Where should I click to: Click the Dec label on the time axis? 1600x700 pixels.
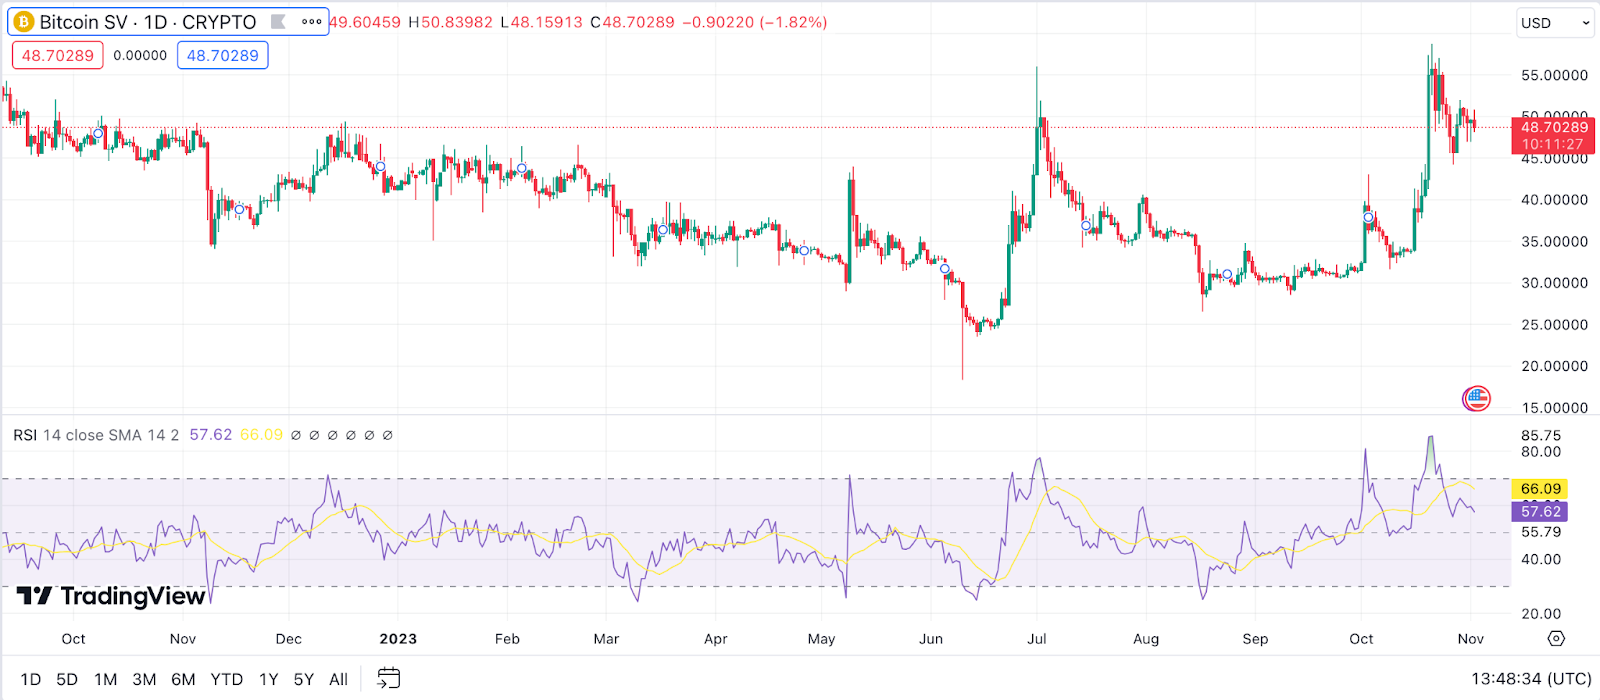click(x=288, y=639)
